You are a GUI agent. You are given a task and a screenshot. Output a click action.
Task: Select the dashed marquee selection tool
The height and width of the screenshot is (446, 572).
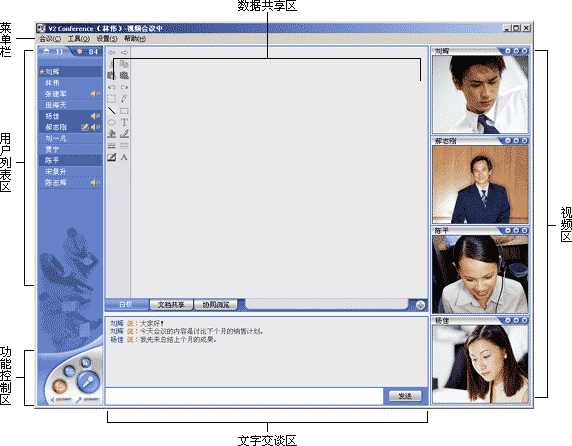112,99
